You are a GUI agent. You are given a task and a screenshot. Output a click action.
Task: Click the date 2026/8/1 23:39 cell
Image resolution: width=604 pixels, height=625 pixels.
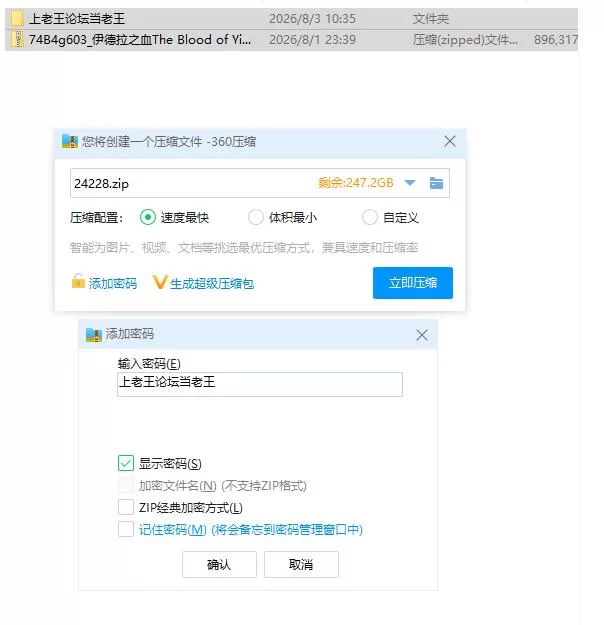coord(312,40)
